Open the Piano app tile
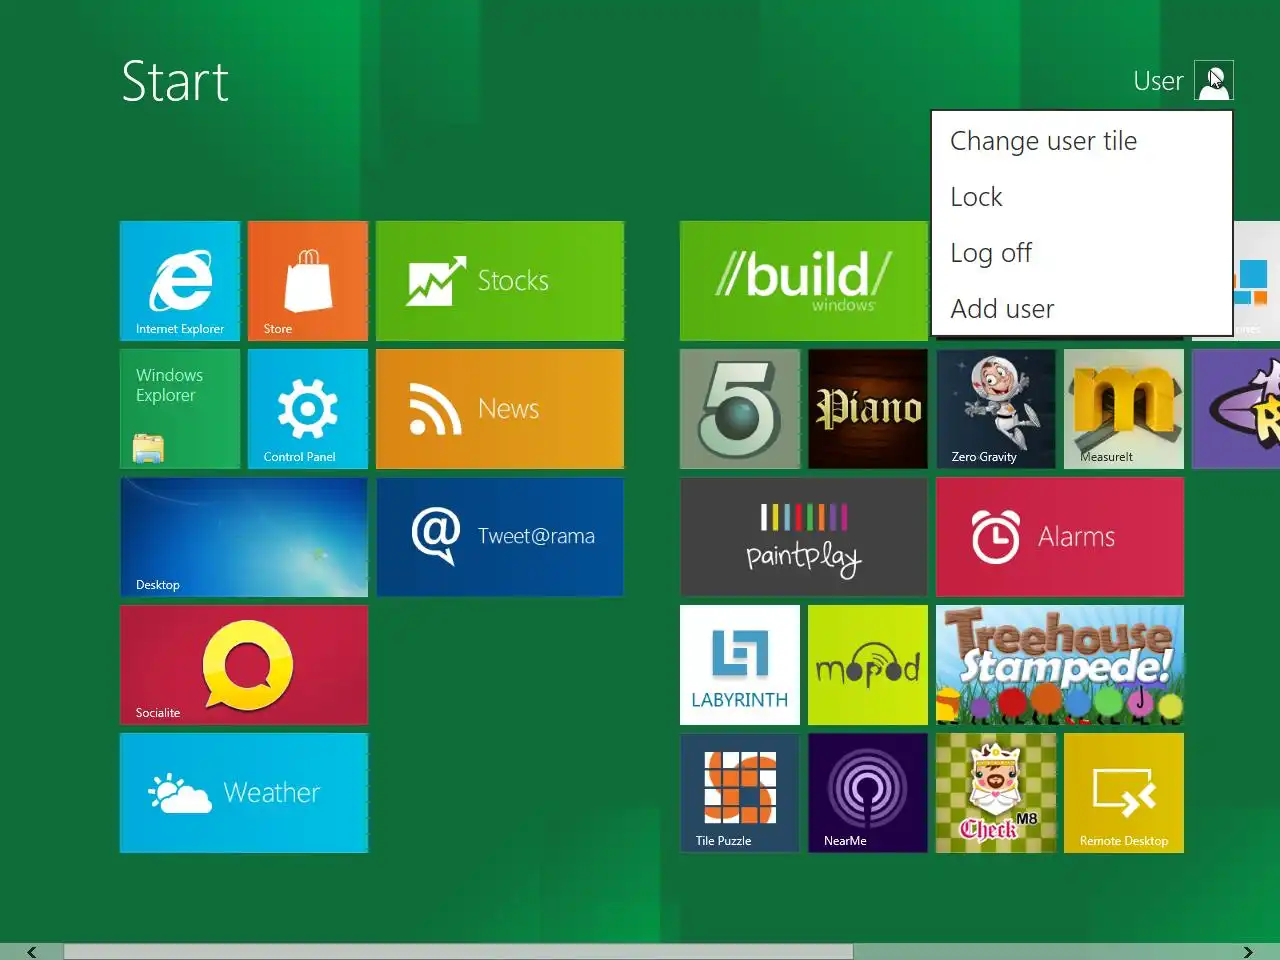The width and height of the screenshot is (1280, 960). point(868,409)
